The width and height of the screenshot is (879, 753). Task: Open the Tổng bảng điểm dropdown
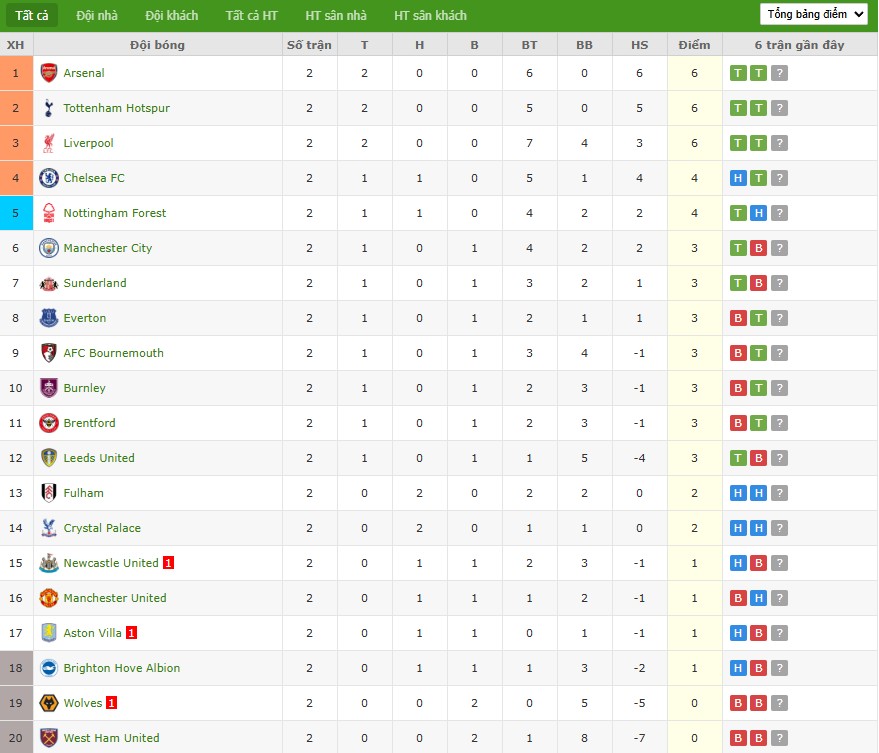click(x=813, y=14)
